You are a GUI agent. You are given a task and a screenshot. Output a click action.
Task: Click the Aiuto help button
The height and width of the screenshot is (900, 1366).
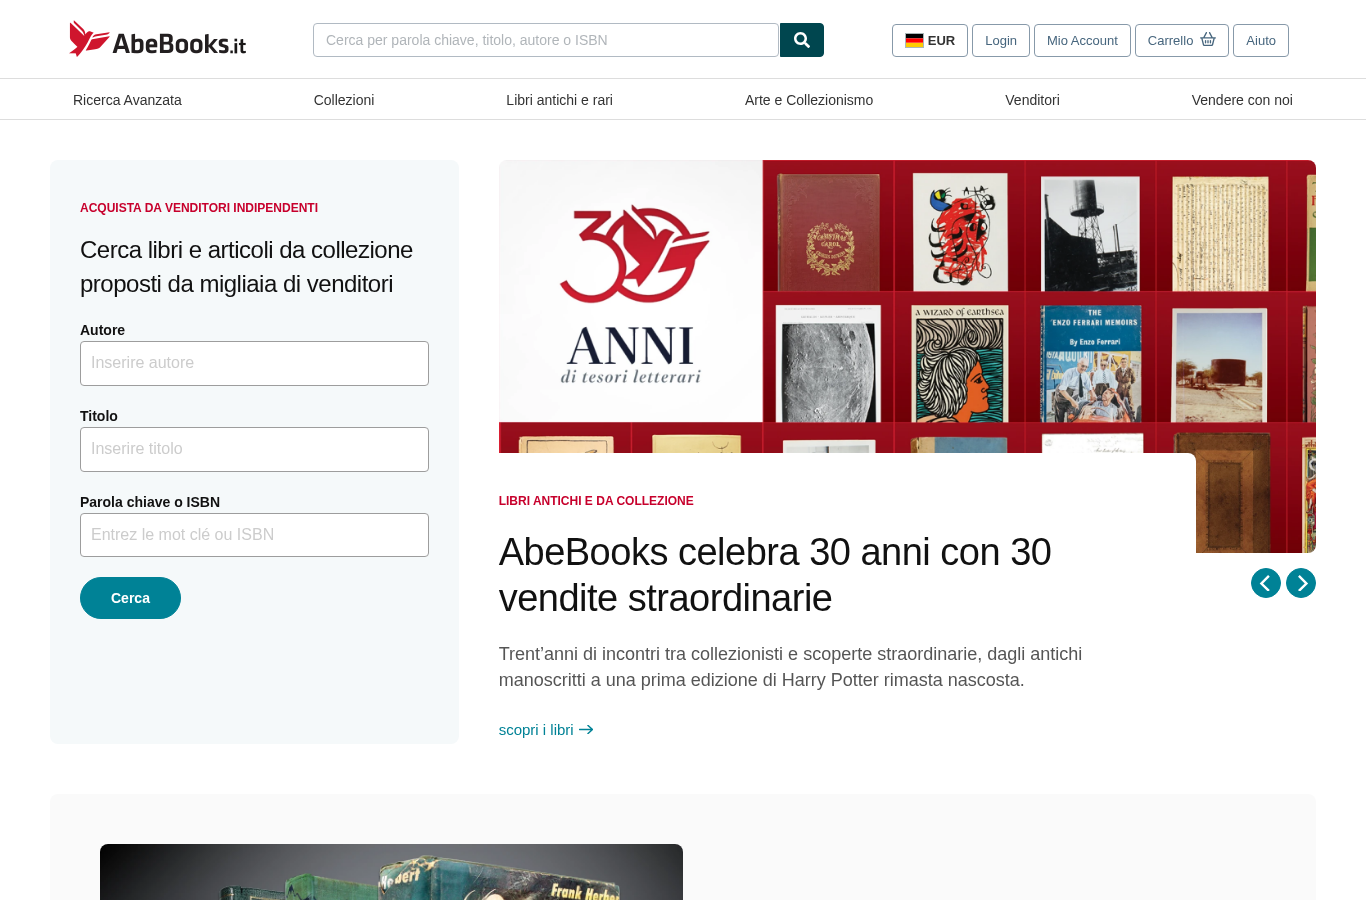1261,41
